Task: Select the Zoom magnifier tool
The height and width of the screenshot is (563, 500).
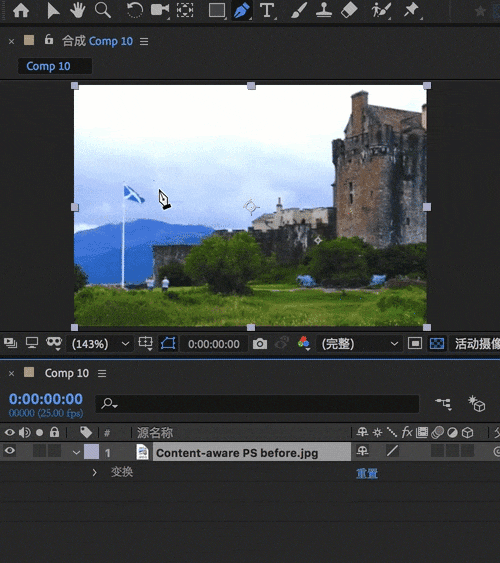Action: point(103,10)
